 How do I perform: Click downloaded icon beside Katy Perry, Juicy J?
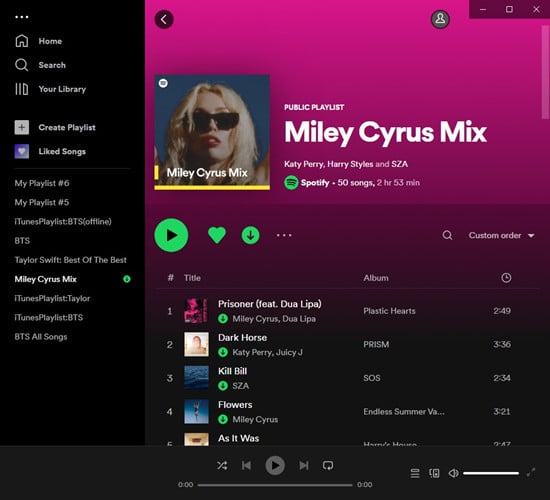coord(223,352)
